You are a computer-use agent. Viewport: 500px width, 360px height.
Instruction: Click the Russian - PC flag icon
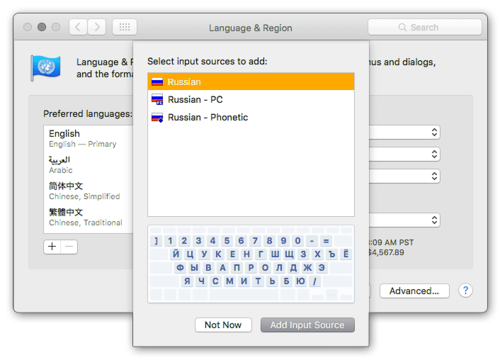[x=157, y=99]
